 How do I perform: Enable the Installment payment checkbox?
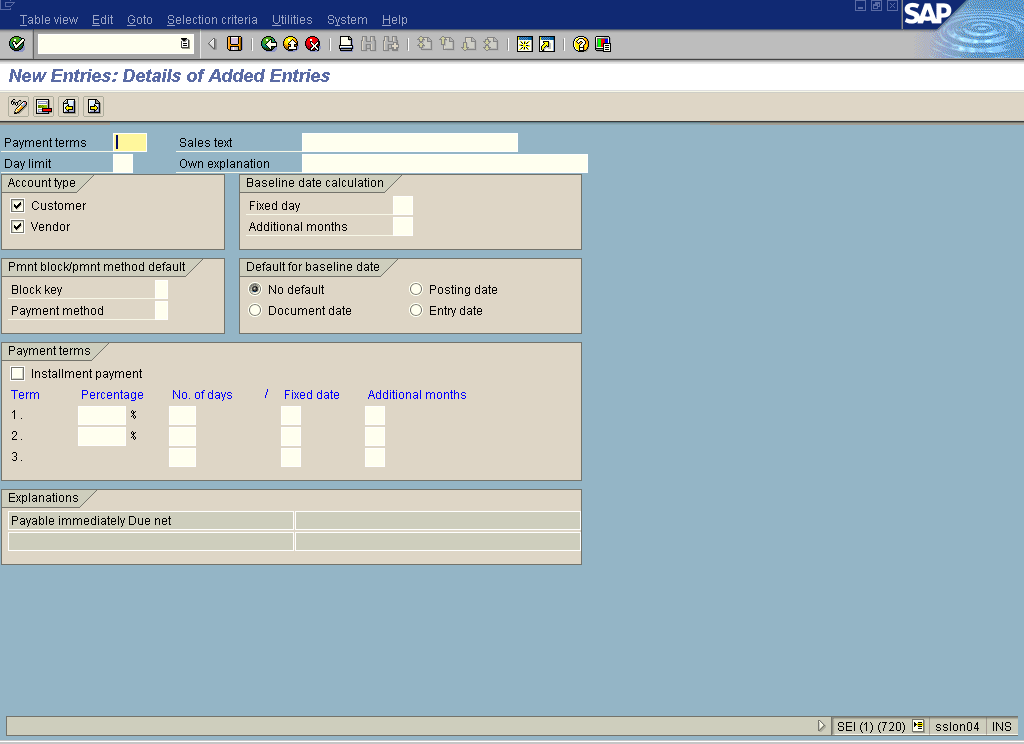point(18,374)
